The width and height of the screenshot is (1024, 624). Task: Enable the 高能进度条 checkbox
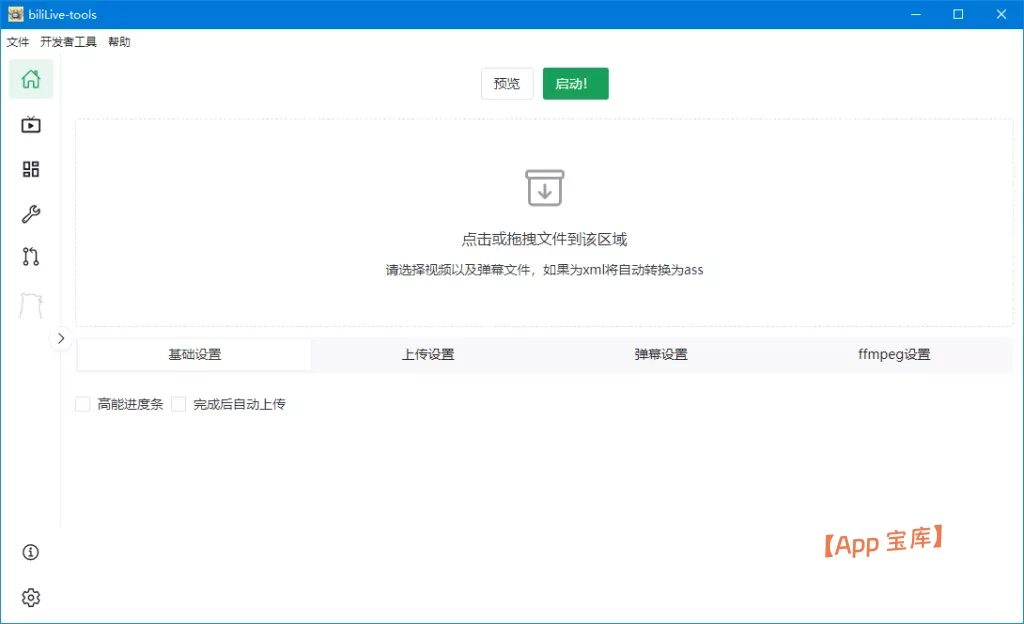pyautogui.click(x=83, y=403)
